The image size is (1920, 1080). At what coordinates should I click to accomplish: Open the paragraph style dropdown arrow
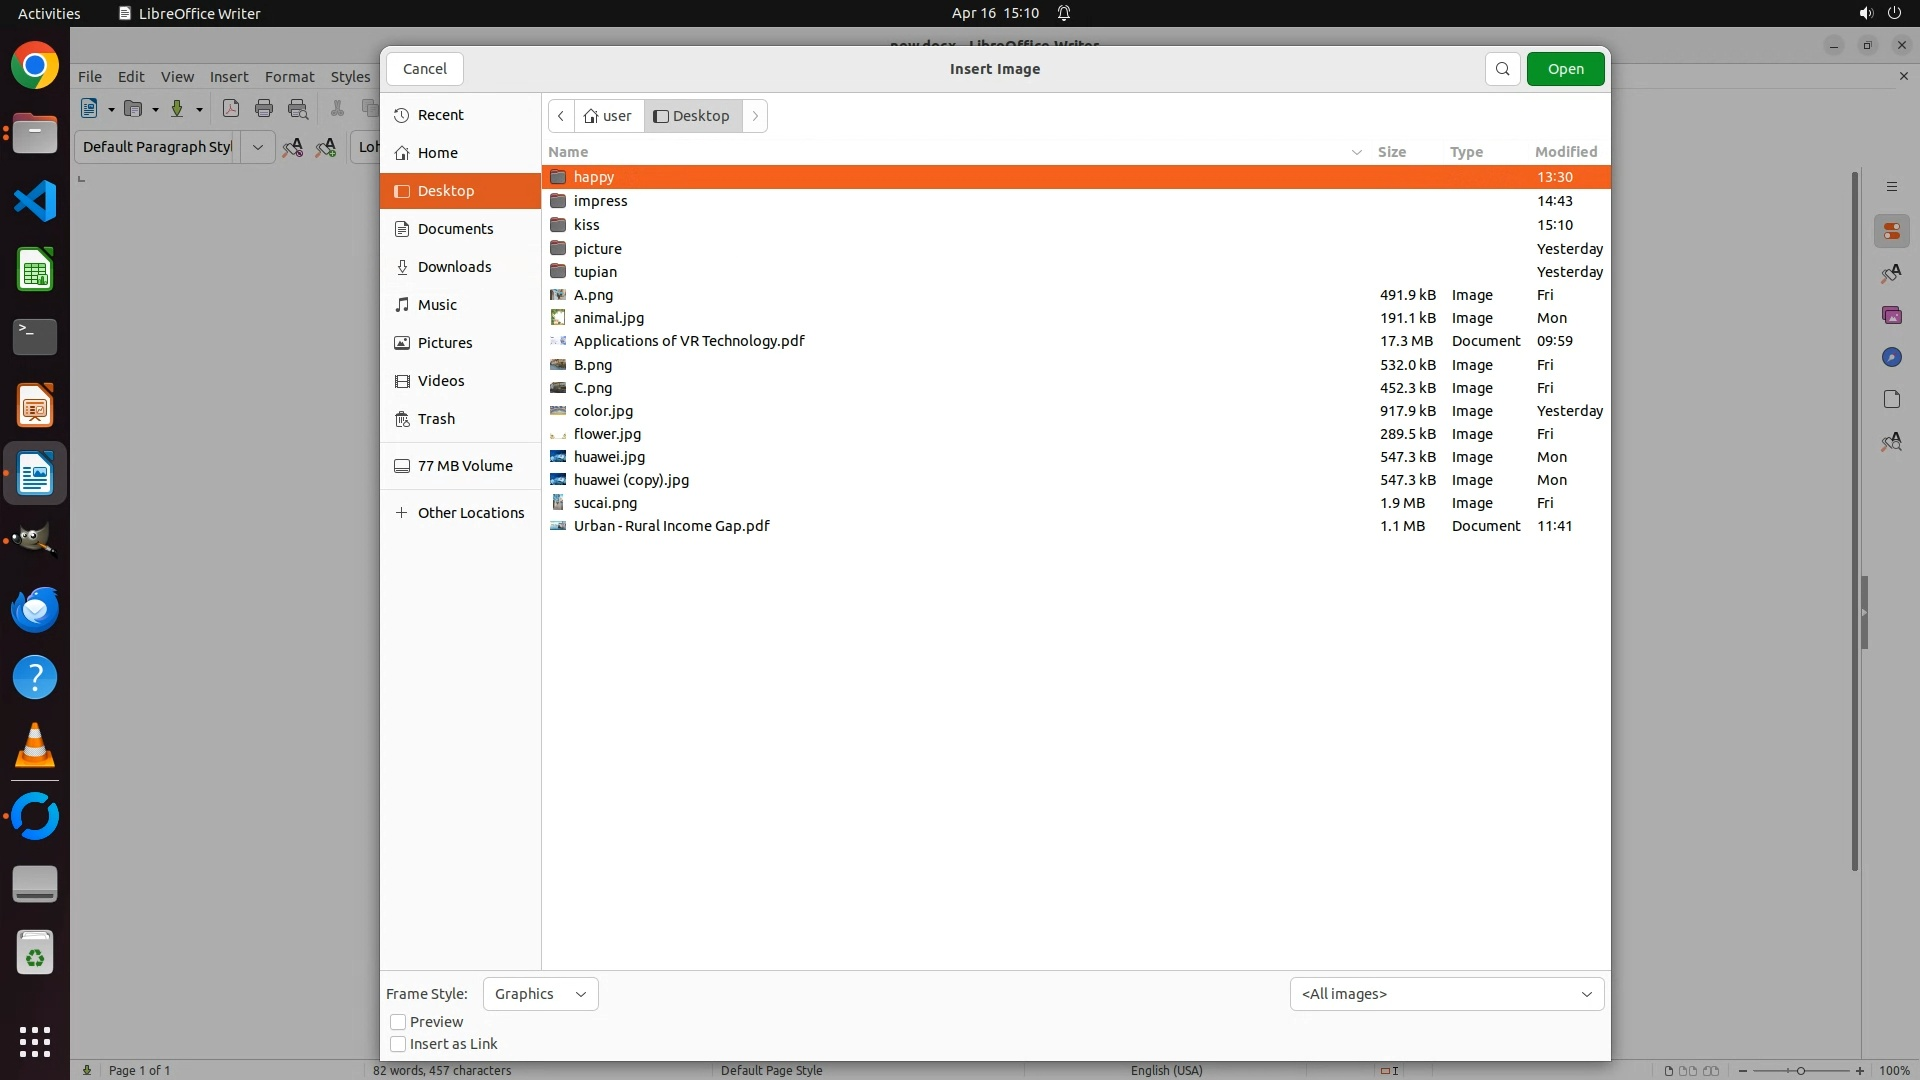257,147
